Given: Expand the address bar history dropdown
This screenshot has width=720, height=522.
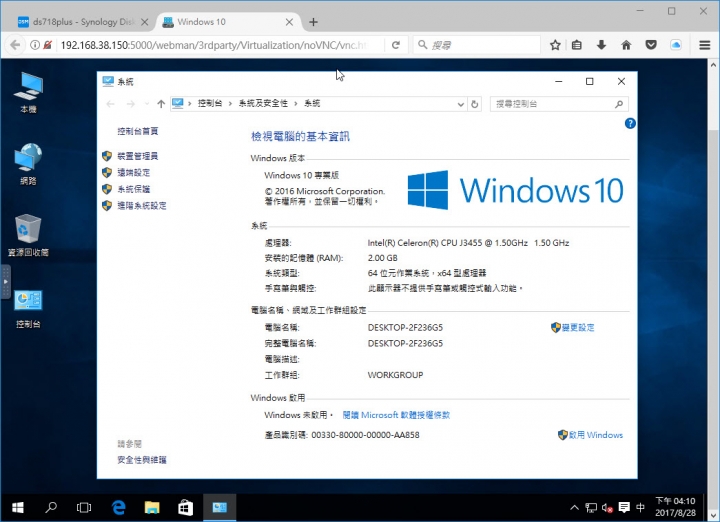Looking at the screenshot, I should point(461,104).
